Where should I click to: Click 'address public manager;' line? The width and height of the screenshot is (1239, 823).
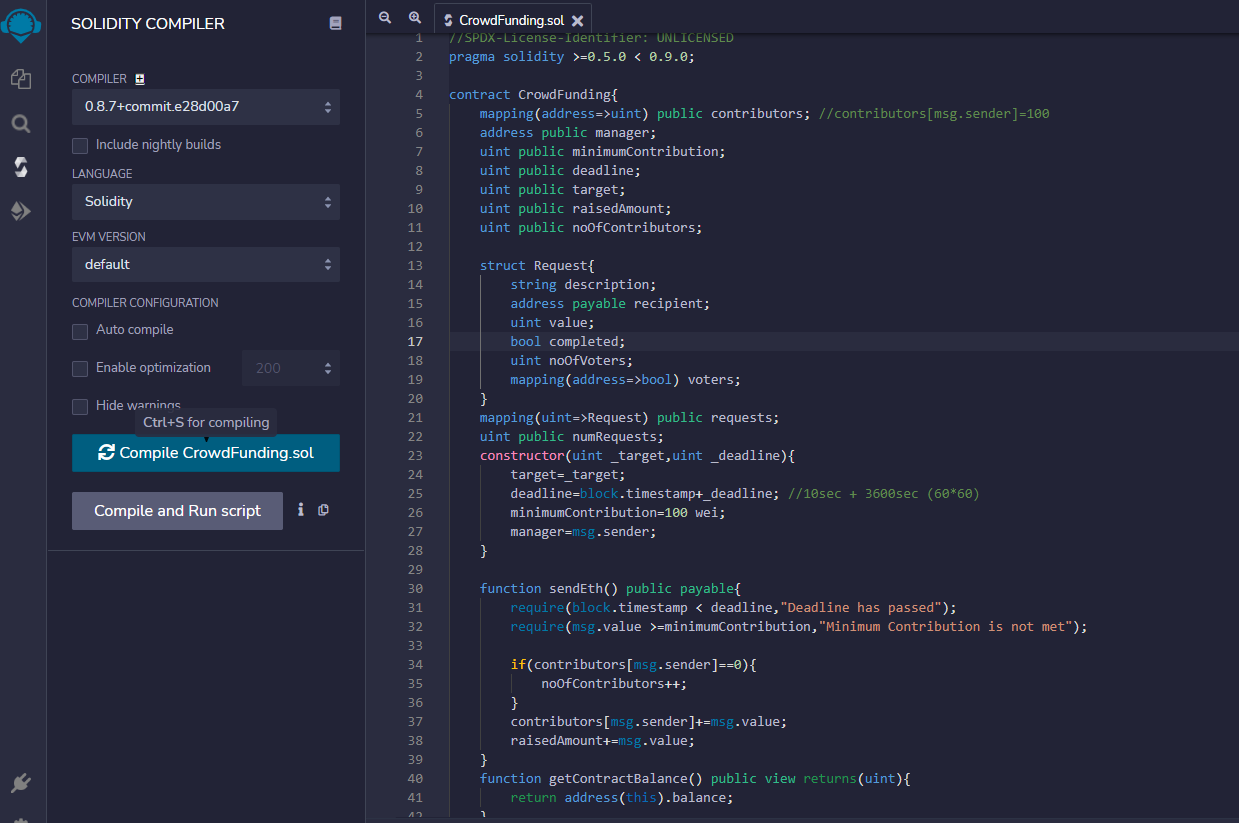pos(568,133)
